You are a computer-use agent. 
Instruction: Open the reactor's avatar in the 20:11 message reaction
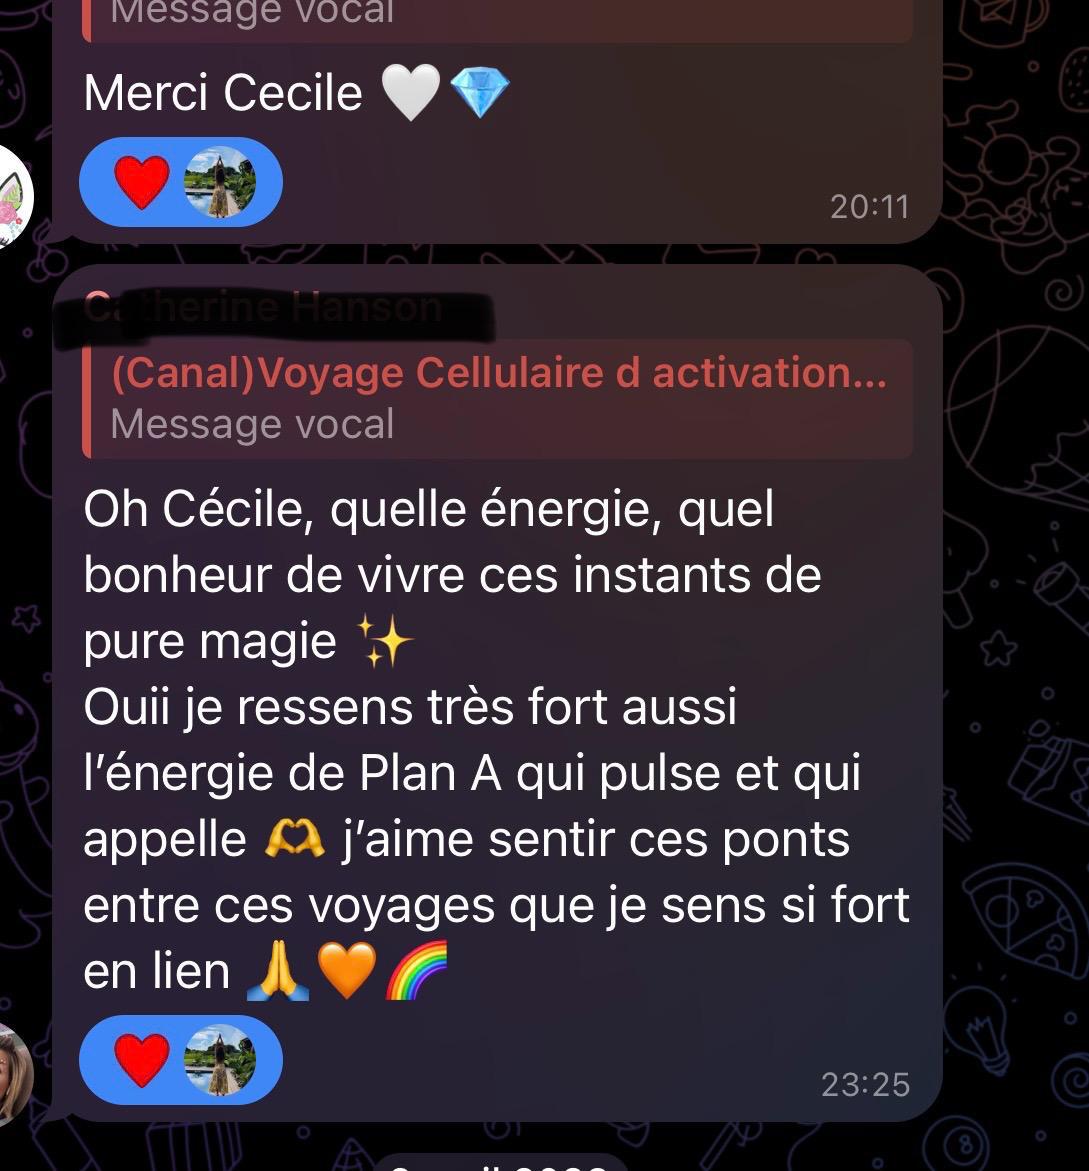point(220,182)
